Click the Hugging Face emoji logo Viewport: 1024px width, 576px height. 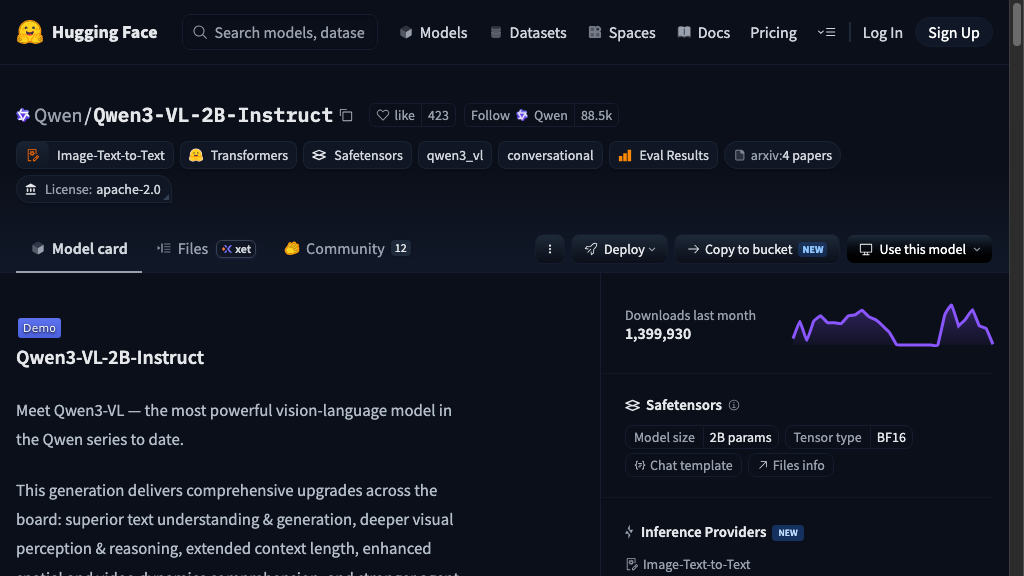[29, 32]
